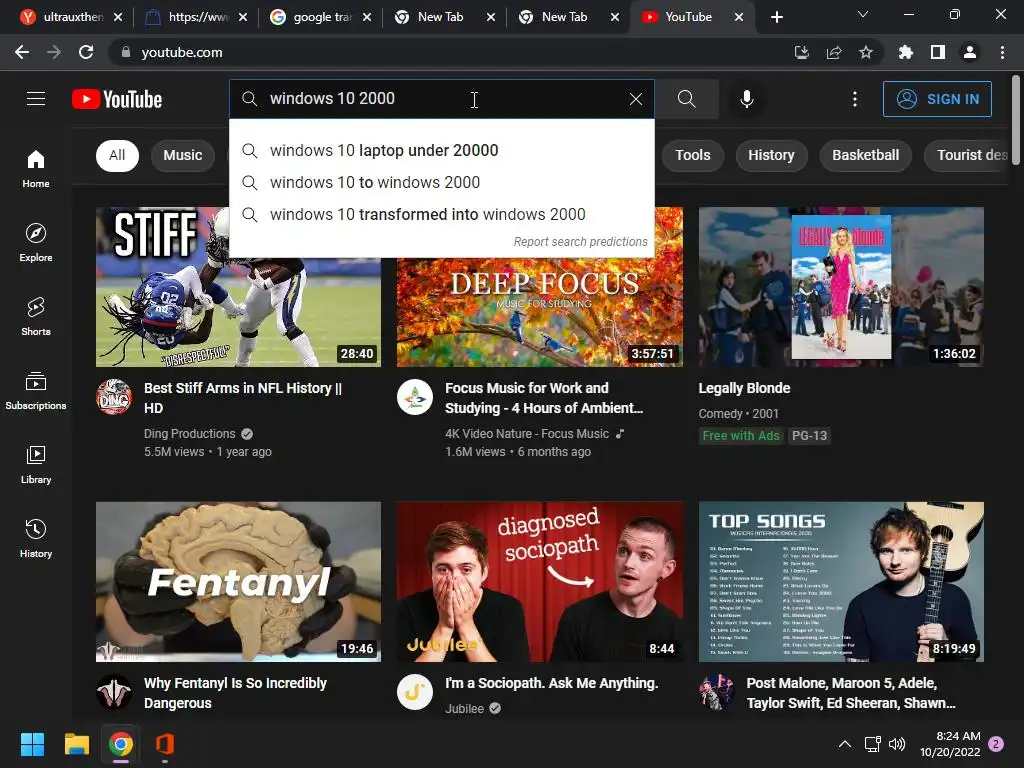Viewport: 1024px width, 768px height.
Task: Open diagnosed sociopath video thumbnail
Action: (539, 582)
